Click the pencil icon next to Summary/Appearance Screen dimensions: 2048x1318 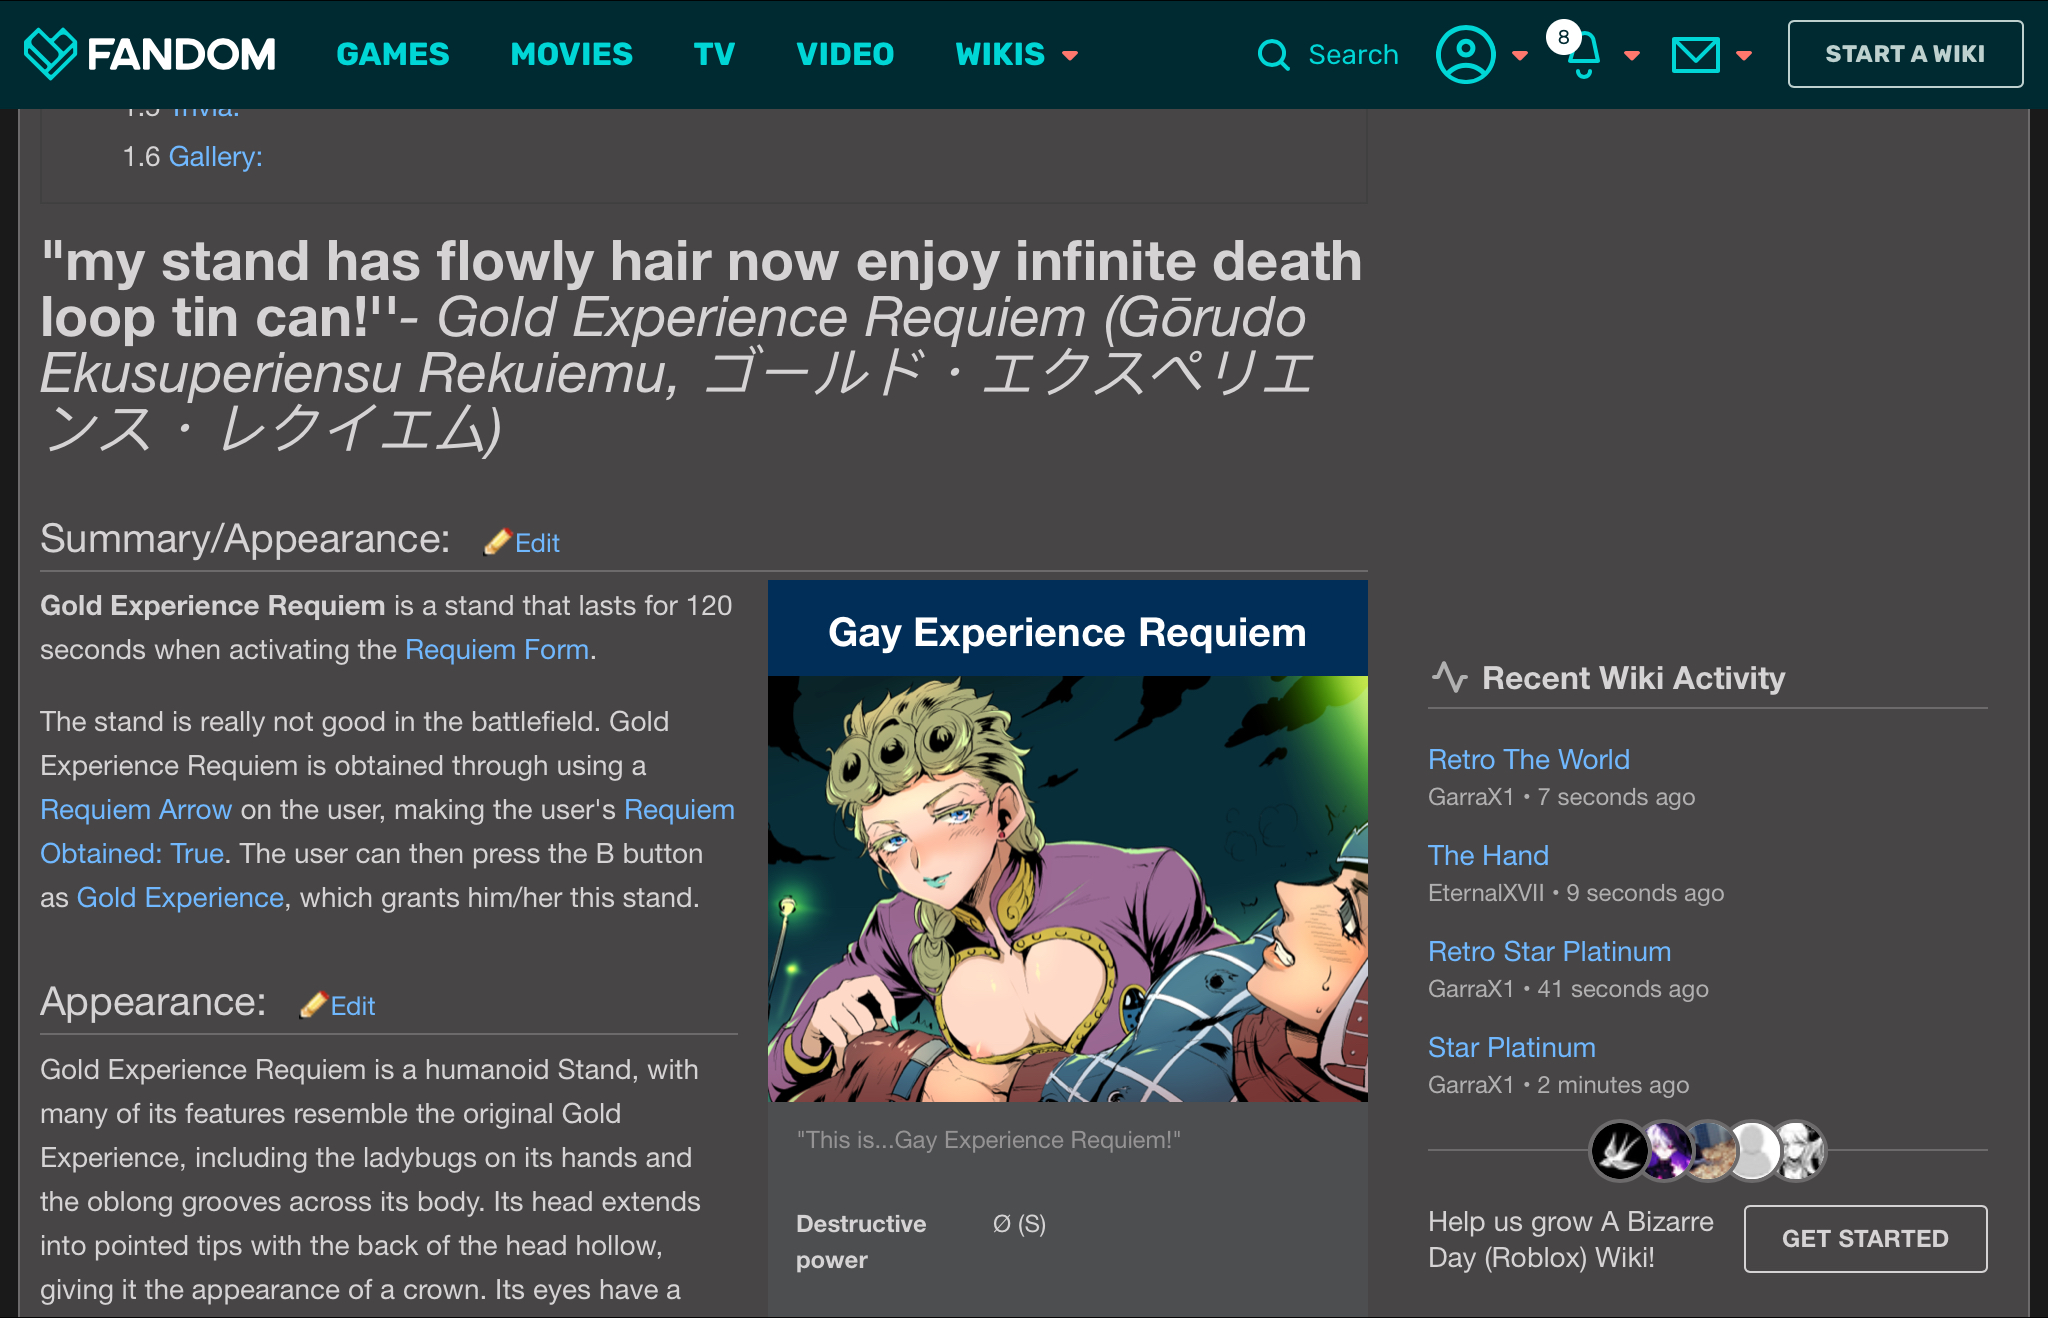pos(497,542)
